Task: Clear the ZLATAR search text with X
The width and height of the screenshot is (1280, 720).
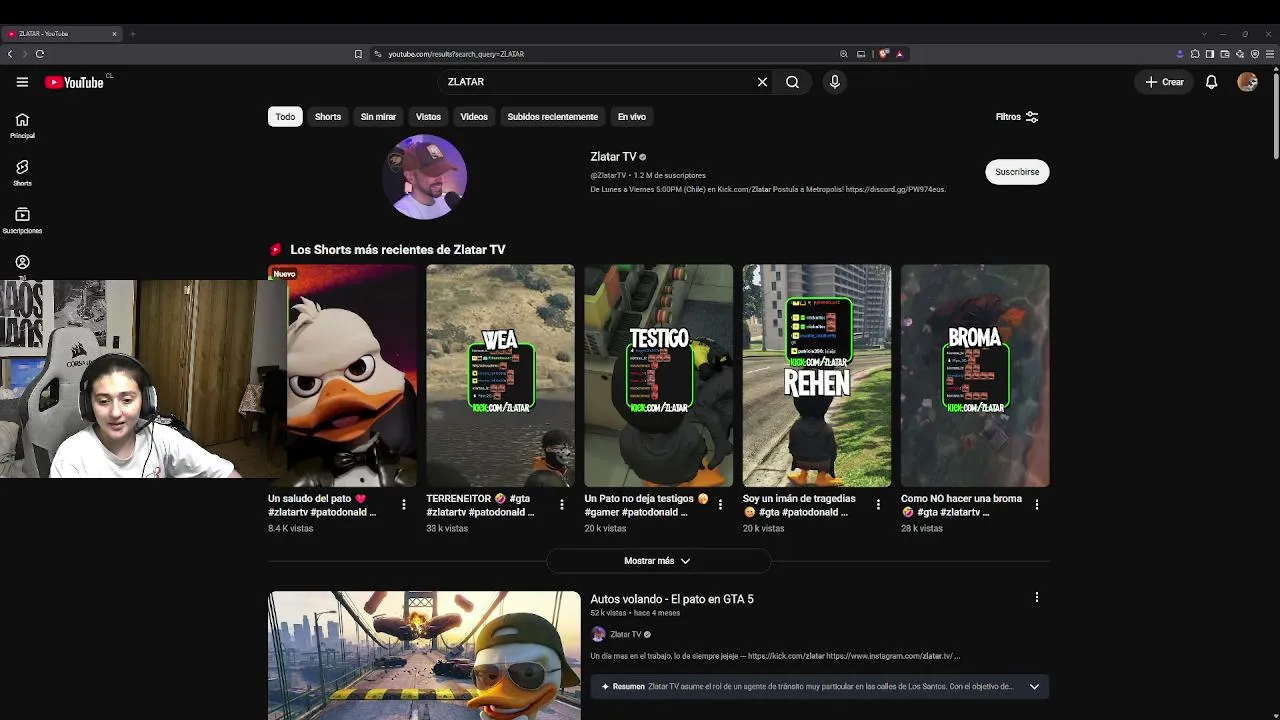Action: coord(762,82)
